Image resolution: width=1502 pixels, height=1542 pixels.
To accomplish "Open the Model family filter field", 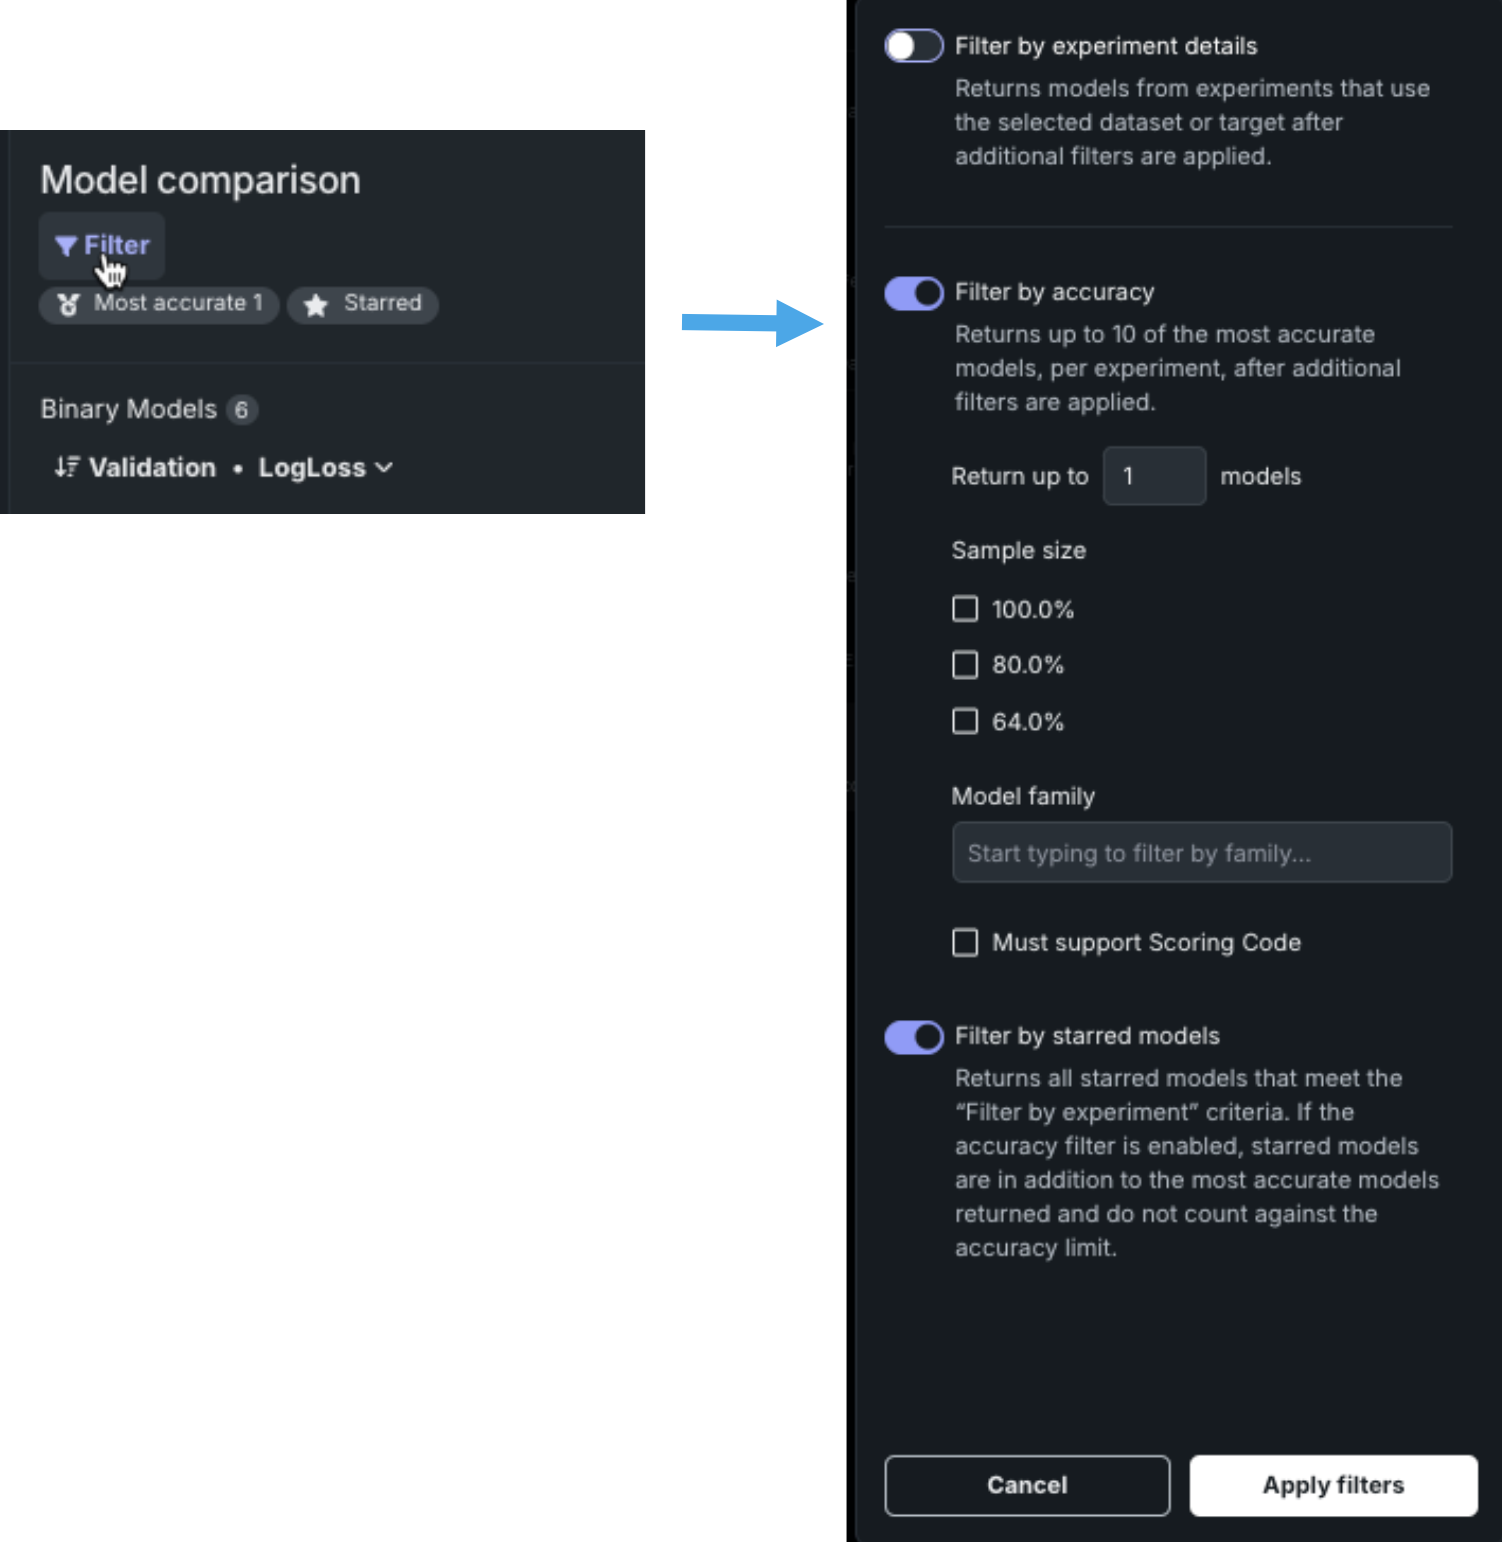I will pyautogui.click(x=1201, y=853).
